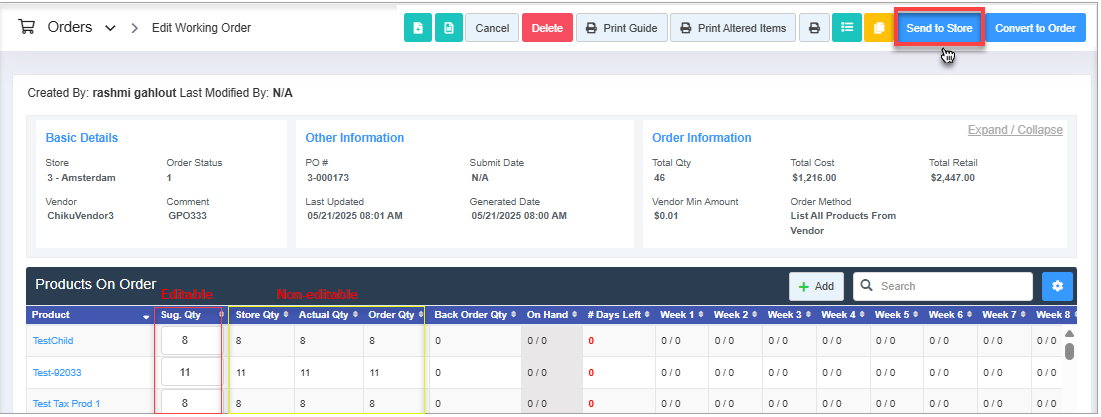1101x417 pixels.
Task: Open the Test Tax Prod 1 link
Action: point(66,404)
